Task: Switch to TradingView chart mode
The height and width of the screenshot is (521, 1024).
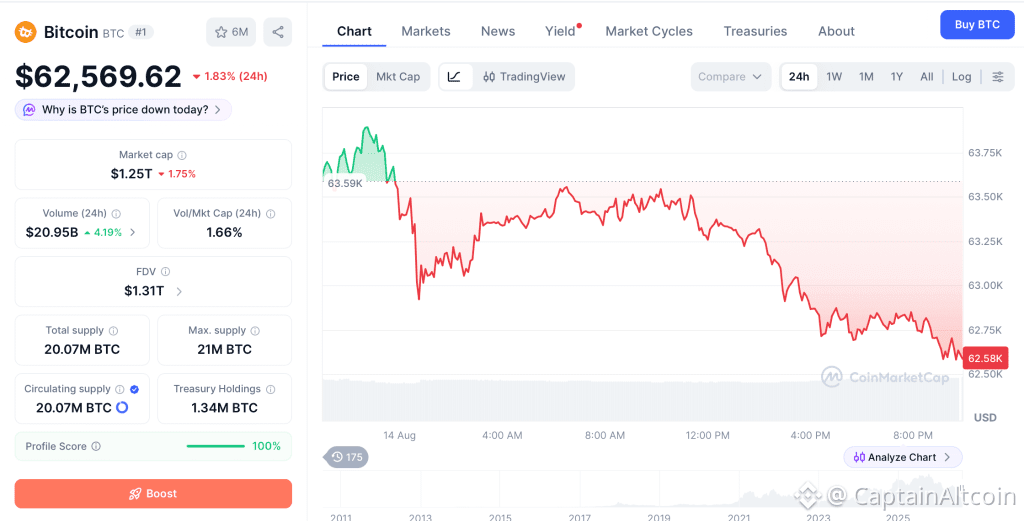Action: (524, 77)
